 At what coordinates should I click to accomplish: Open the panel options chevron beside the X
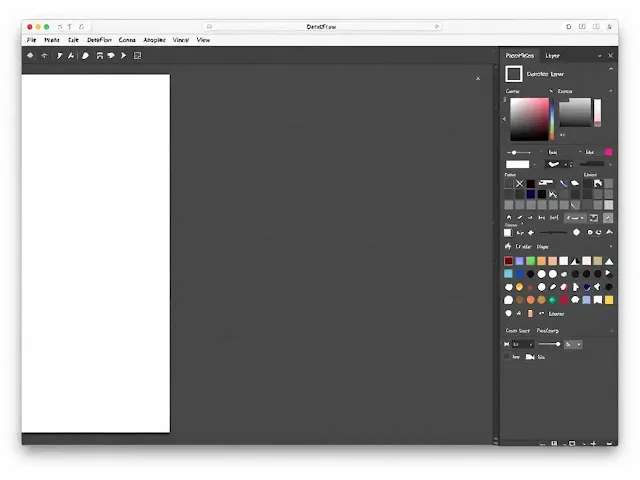[600, 56]
